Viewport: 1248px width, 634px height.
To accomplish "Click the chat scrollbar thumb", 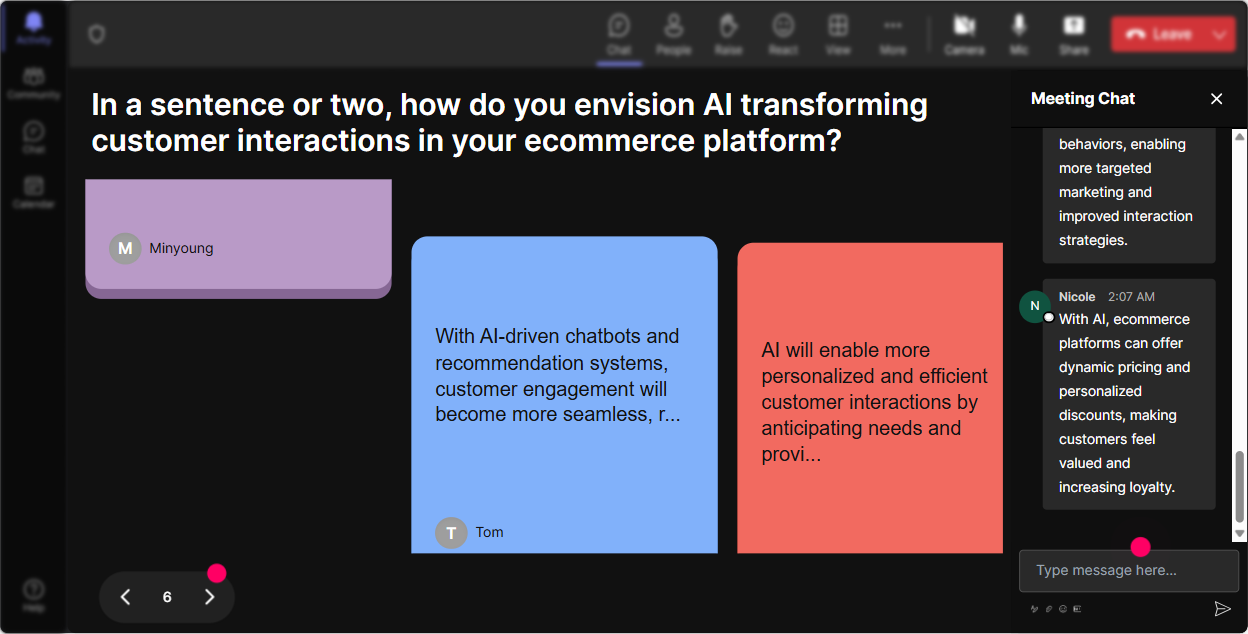I will [1240, 486].
